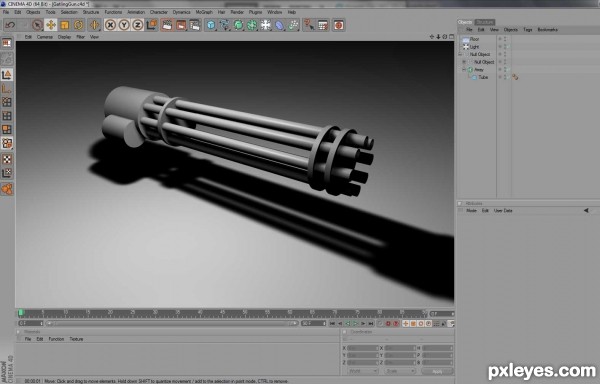The image size is (600, 384).
Task: Open the Material Manager Texture menu
Action: click(x=76, y=339)
